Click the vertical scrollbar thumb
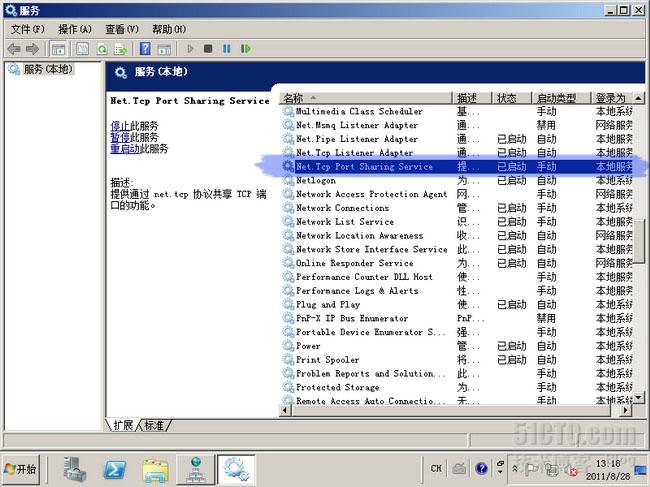The height and width of the screenshot is (487, 650). coord(639,241)
